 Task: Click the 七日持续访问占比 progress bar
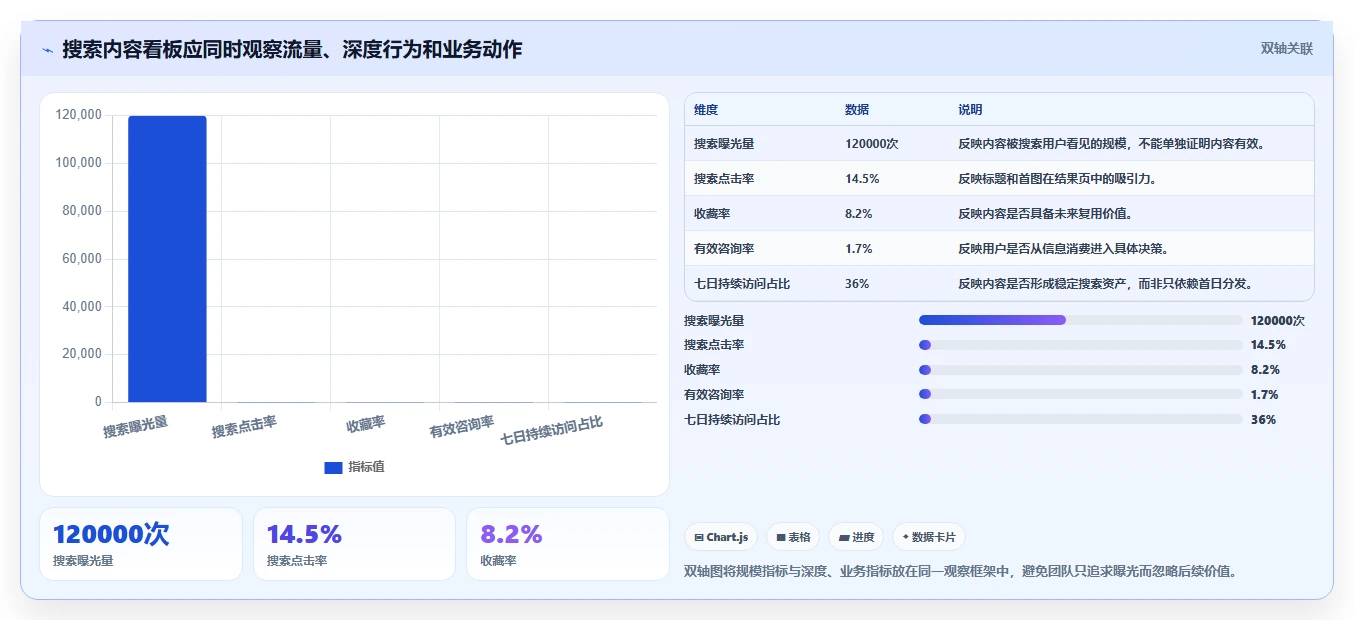[x=1080, y=420]
